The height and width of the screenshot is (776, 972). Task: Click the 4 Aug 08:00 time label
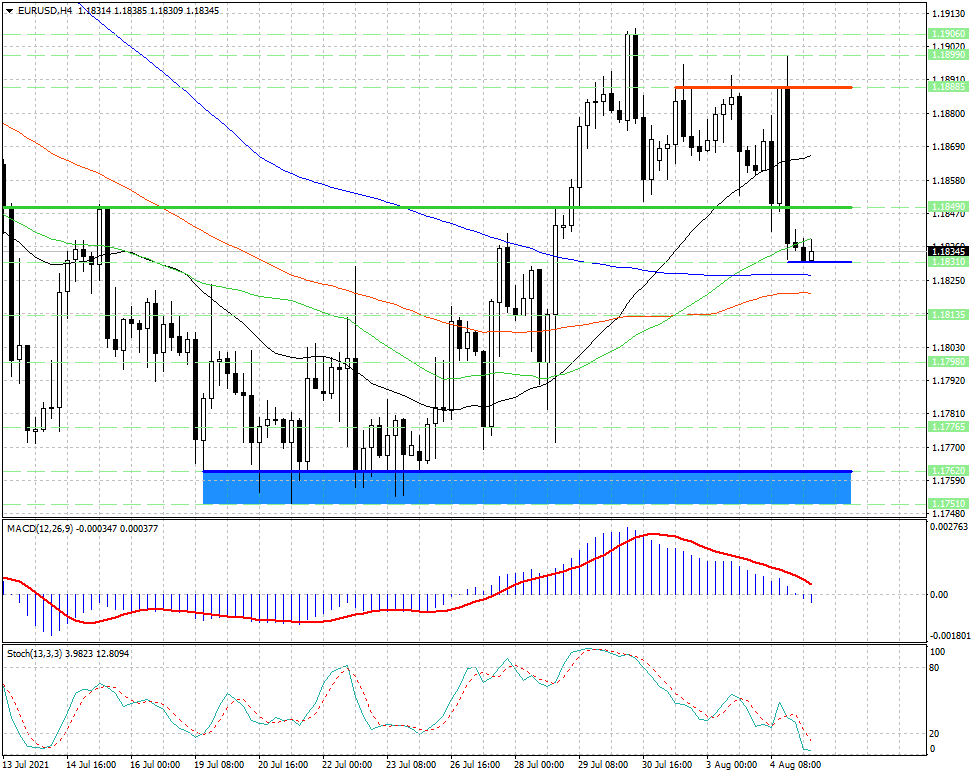795,765
